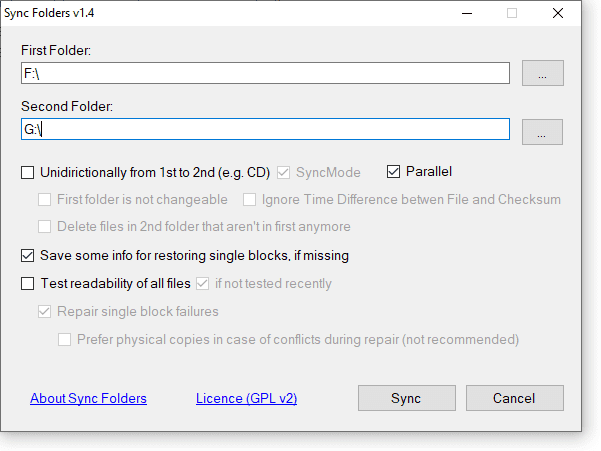Toggle the if not tested recently checkbox
The image size is (601, 451).
[x=202, y=283]
